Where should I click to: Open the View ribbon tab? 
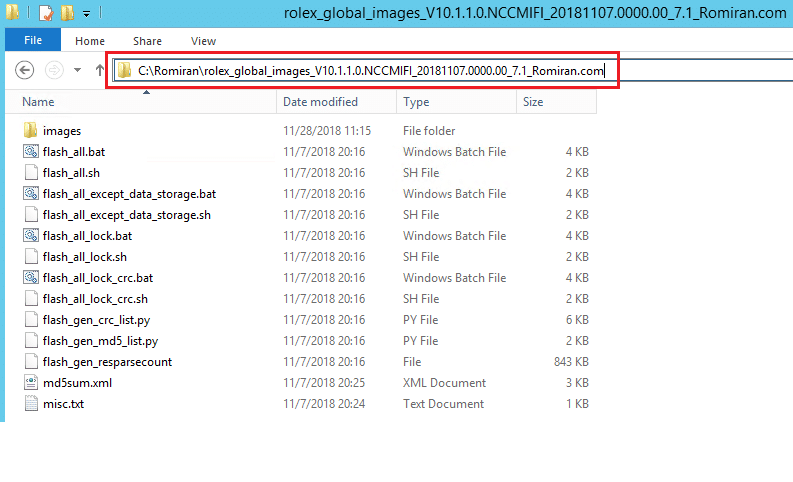(203, 41)
